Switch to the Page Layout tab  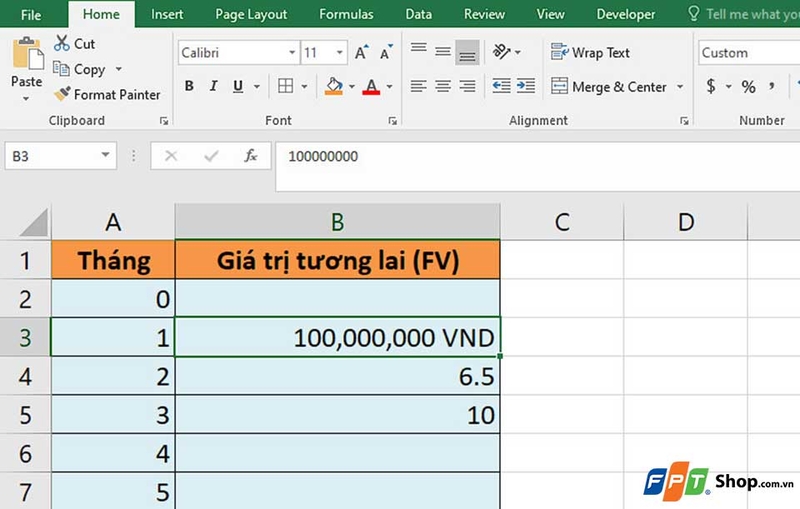point(251,14)
